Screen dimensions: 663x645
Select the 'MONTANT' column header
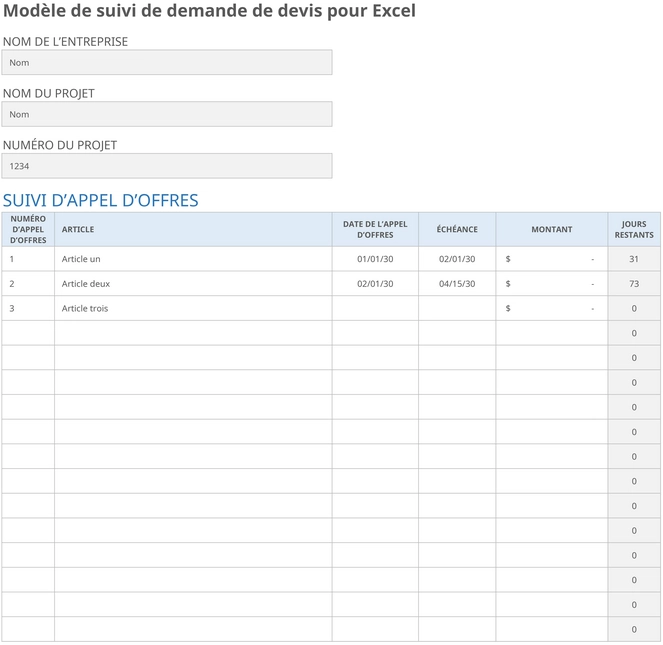tap(552, 229)
